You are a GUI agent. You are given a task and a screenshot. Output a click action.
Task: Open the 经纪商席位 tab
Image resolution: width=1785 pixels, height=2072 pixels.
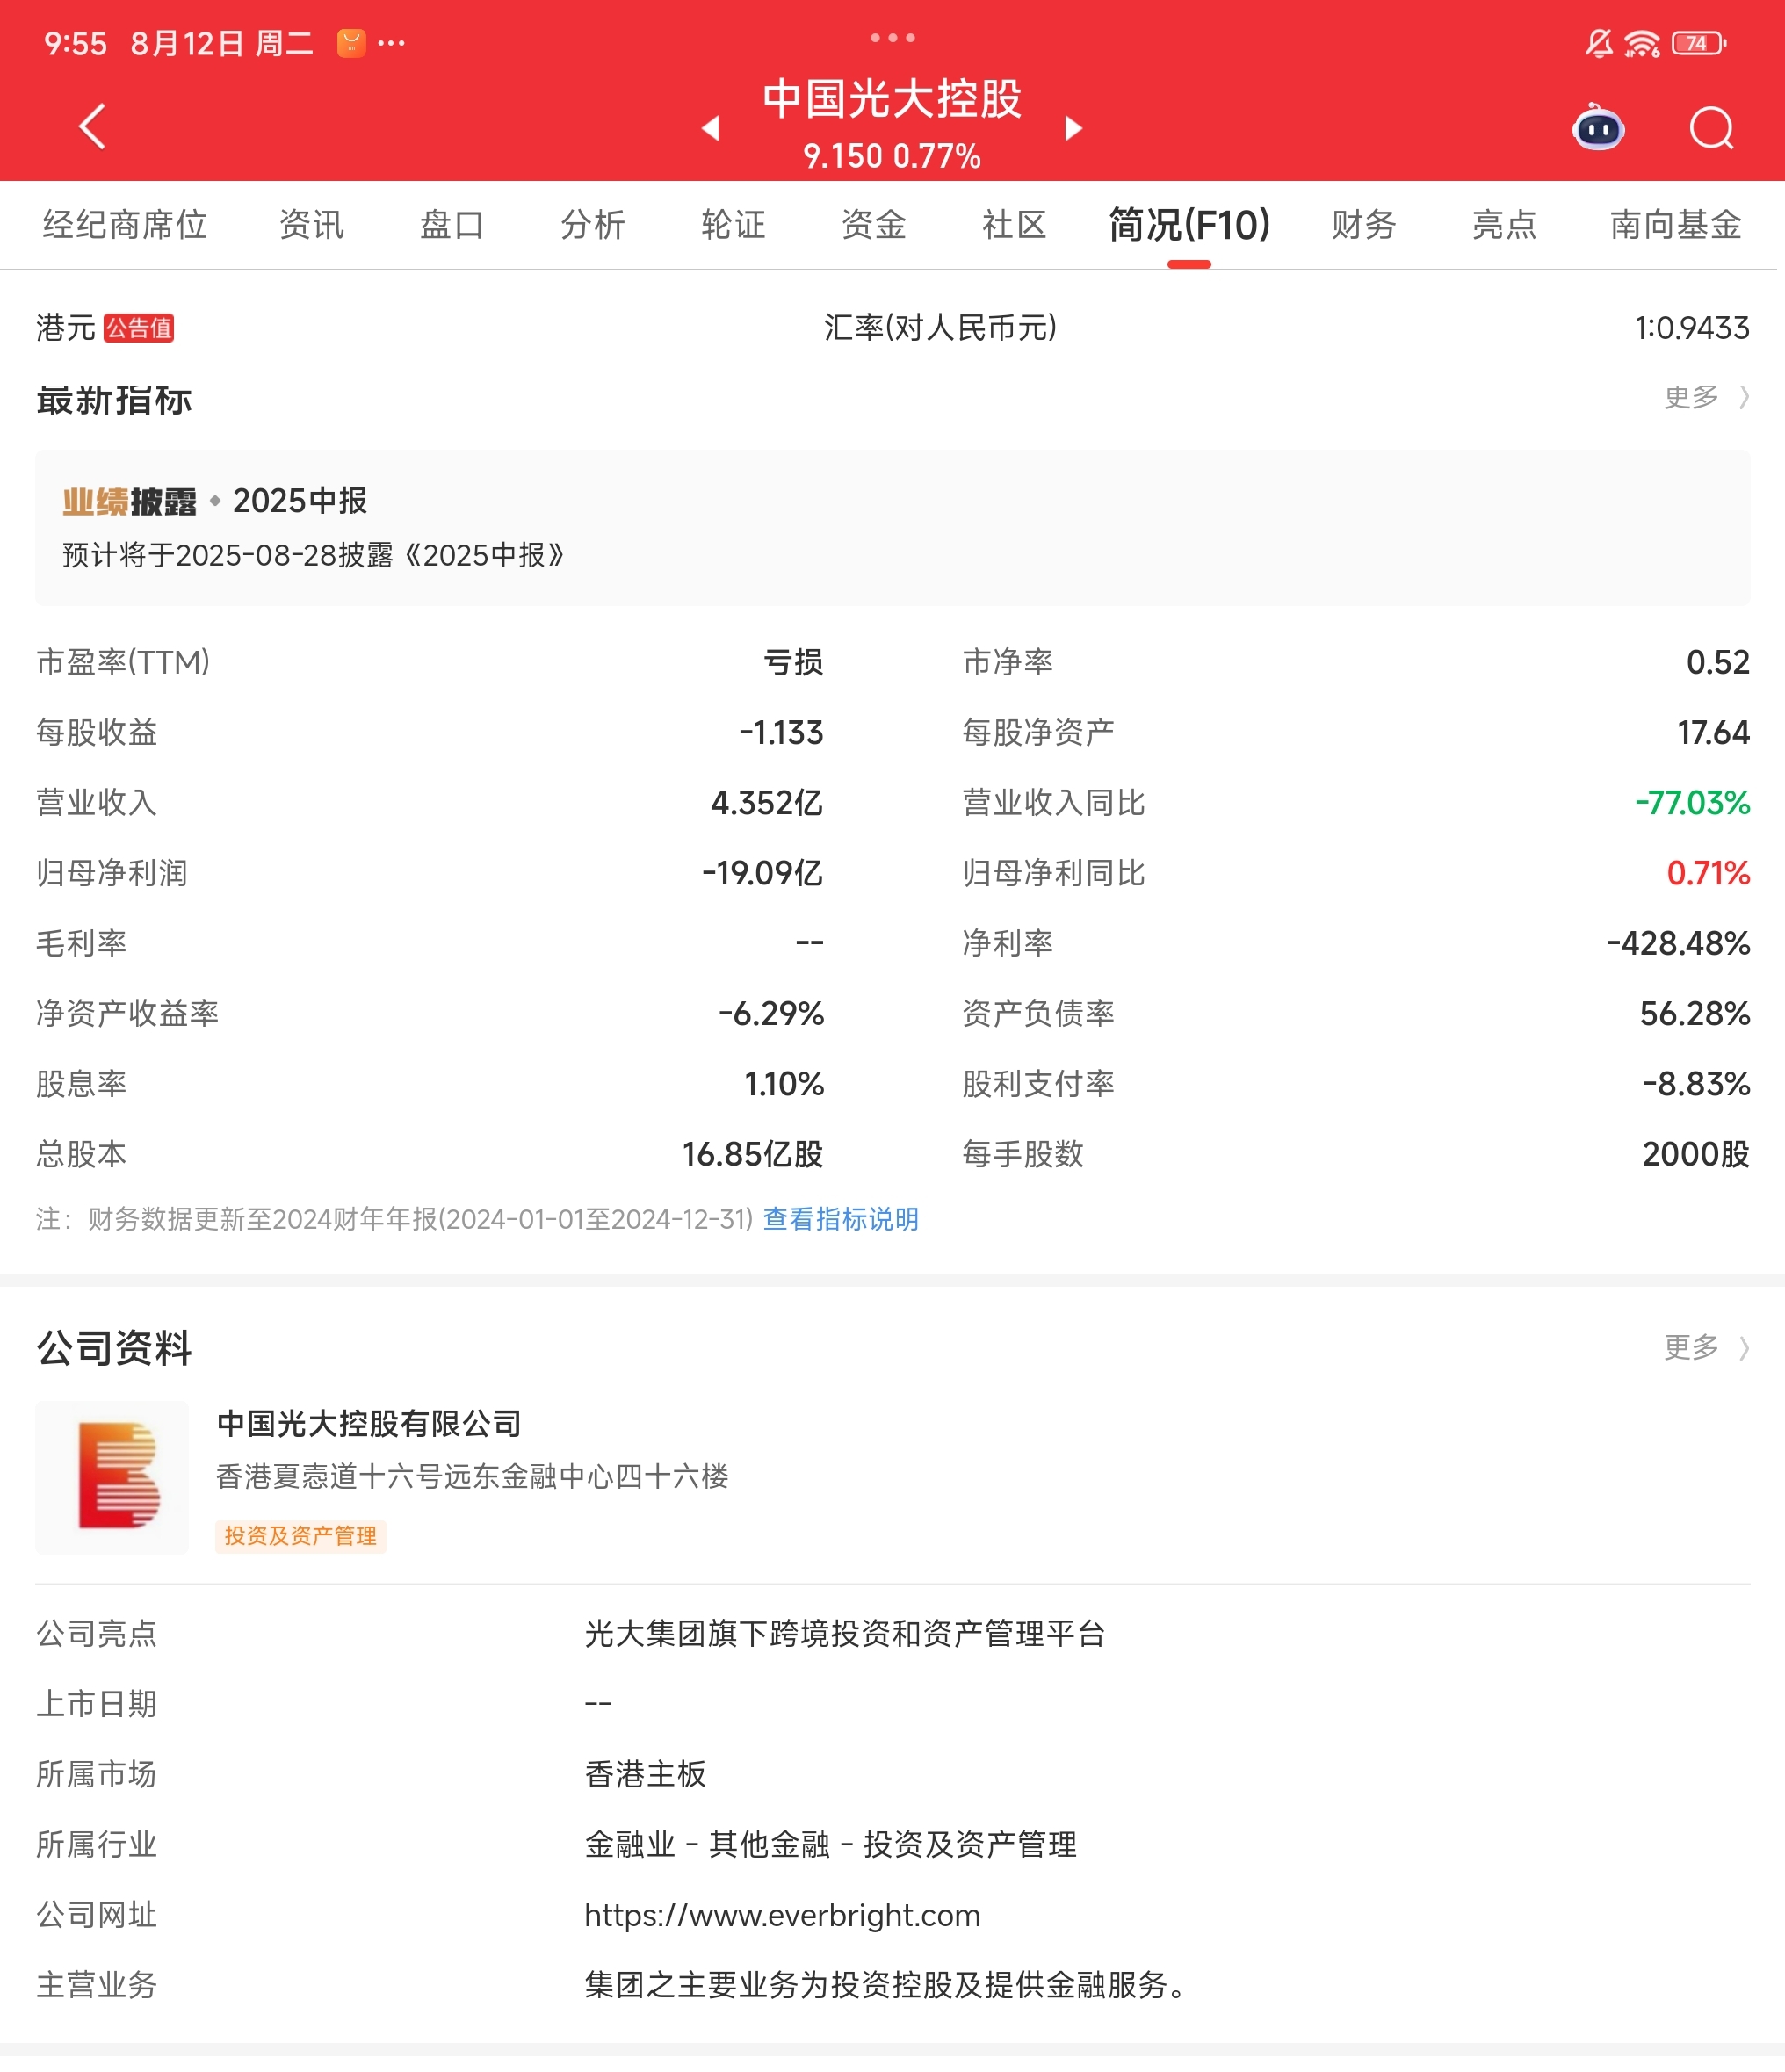[125, 225]
